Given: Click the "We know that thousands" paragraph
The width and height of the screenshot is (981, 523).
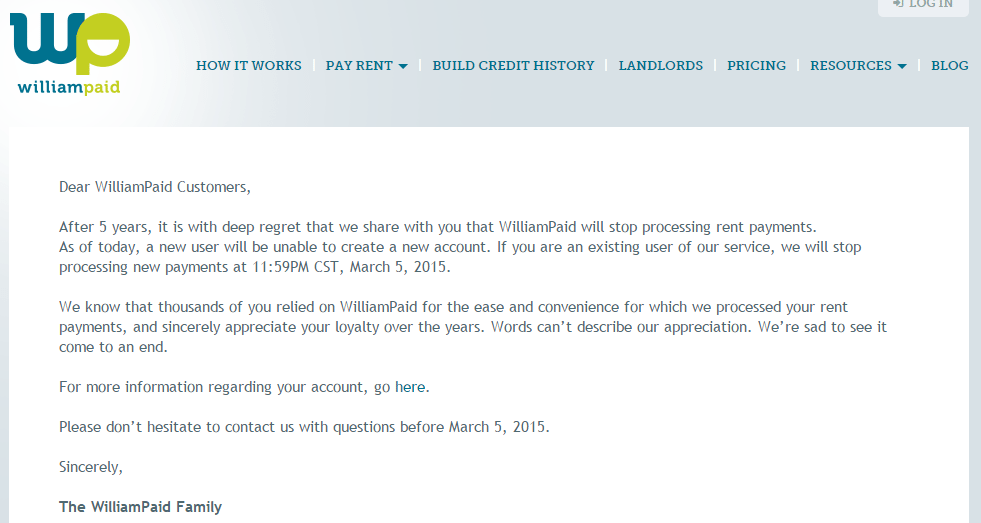Looking at the screenshot, I should point(453,307).
